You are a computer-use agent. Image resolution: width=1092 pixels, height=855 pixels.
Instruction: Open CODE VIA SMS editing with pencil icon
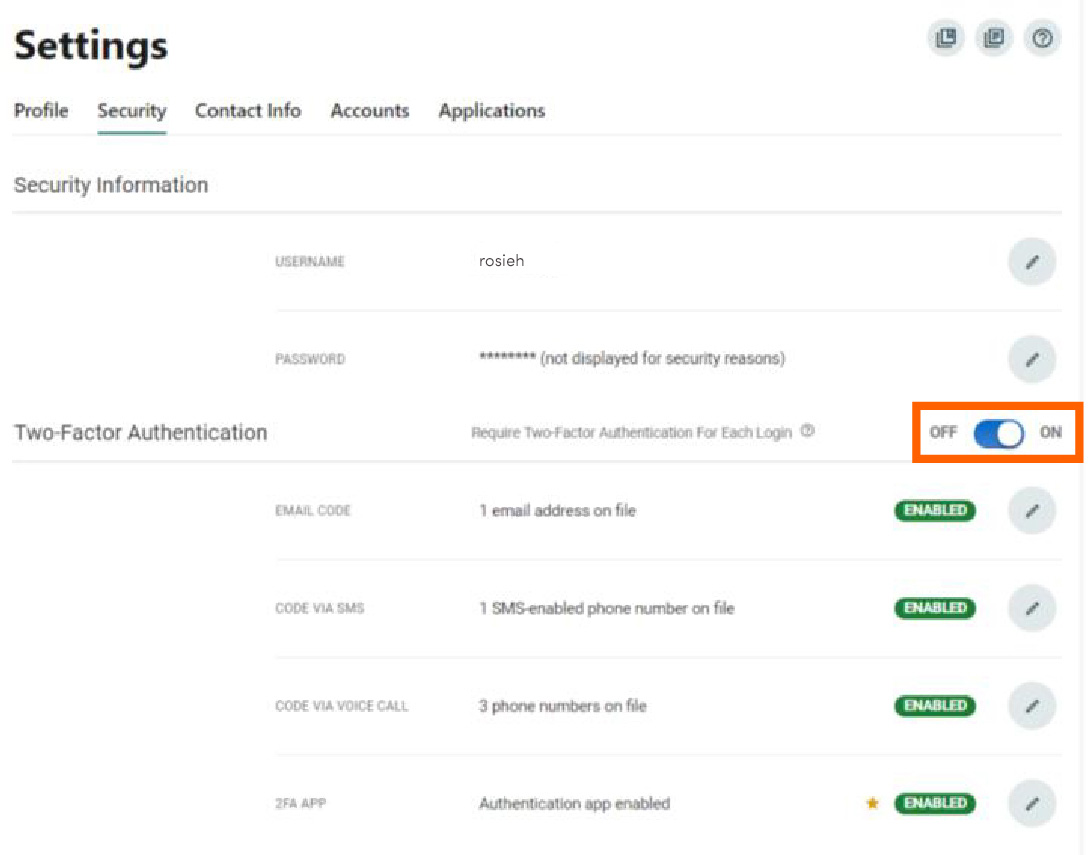point(1032,608)
